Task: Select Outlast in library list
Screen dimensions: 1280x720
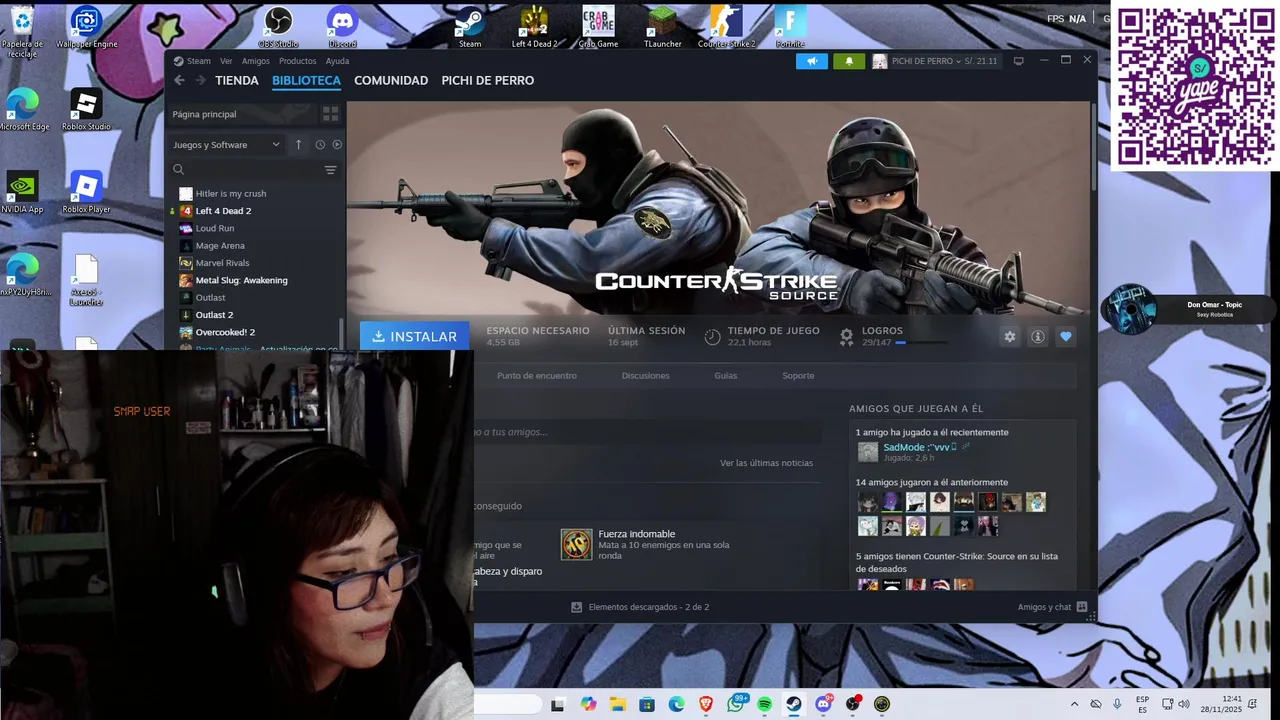Action: tap(210, 297)
